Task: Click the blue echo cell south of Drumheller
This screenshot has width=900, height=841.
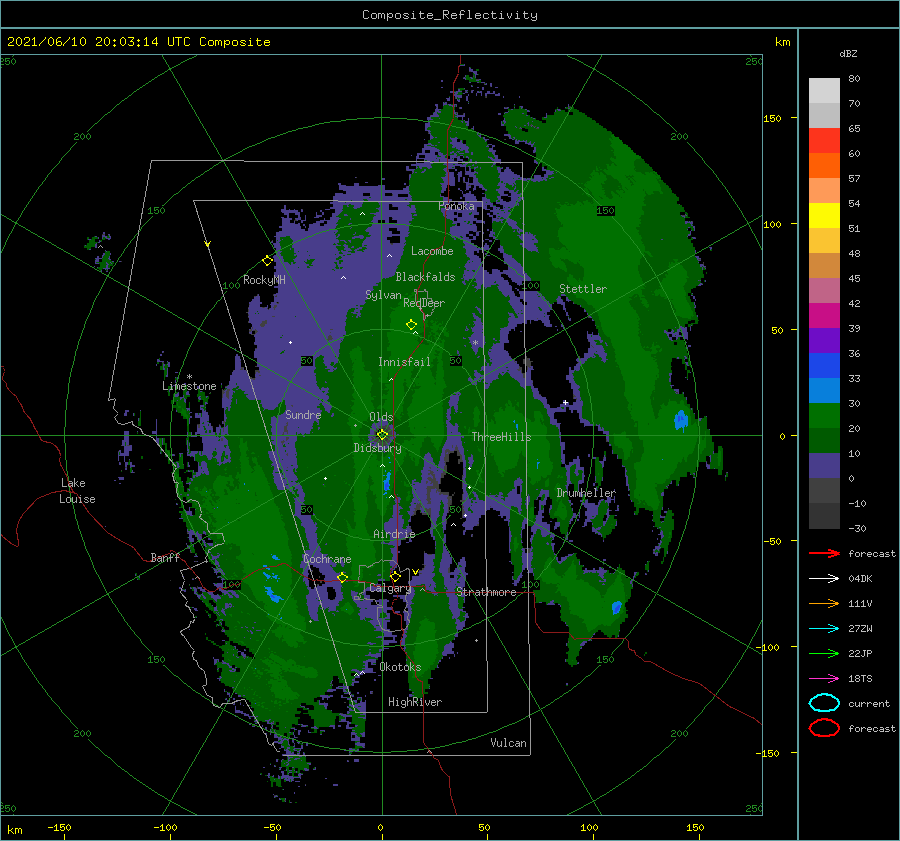Action: coord(616,607)
